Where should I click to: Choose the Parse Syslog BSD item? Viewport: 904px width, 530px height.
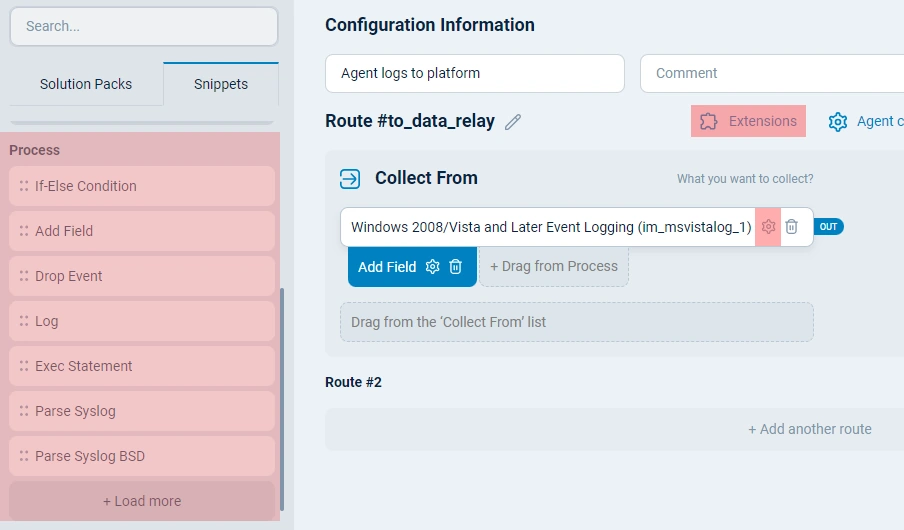pyautogui.click(x=142, y=456)
